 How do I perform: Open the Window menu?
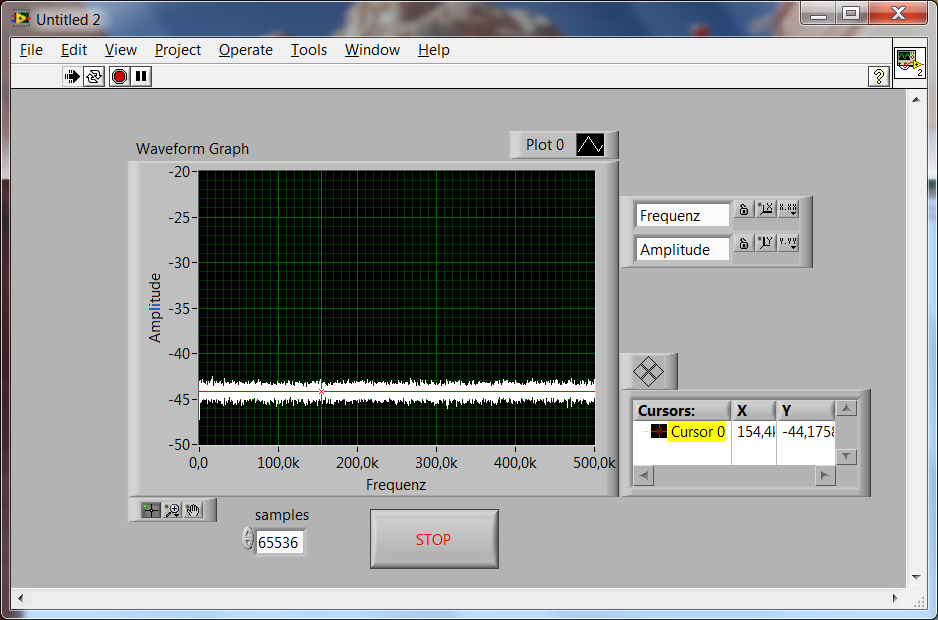[x=372, y=50]
